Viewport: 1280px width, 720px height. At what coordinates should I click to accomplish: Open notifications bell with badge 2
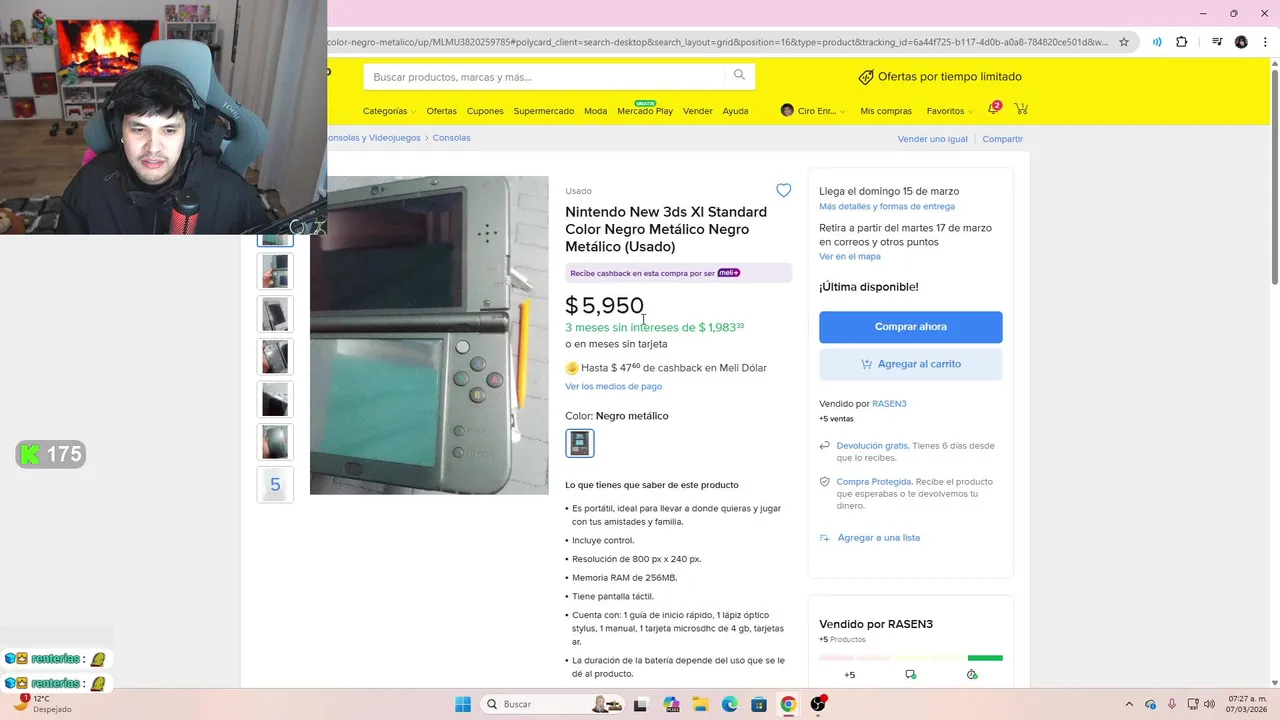coord(993,109)
